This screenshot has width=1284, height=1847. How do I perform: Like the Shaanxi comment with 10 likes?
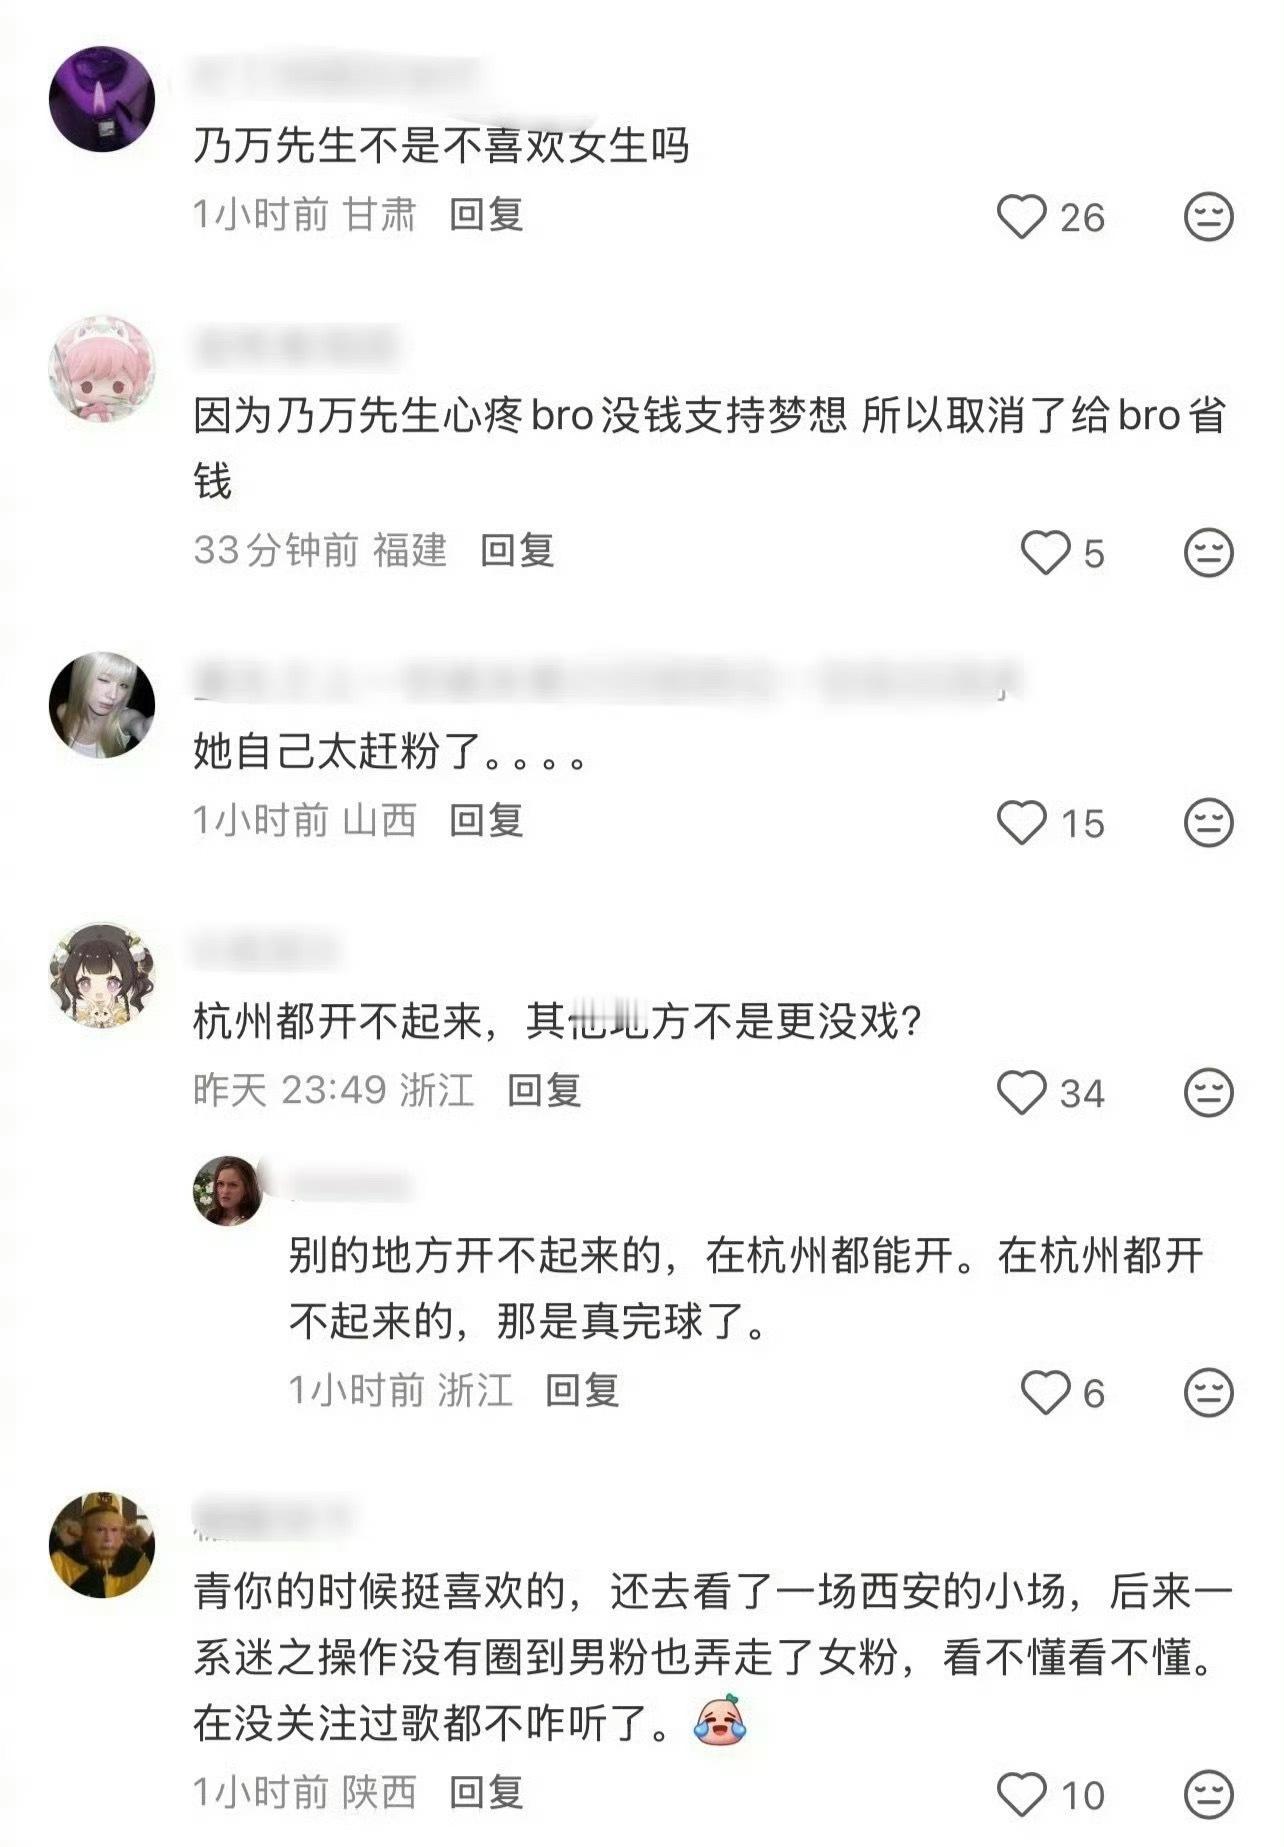[x=1021, y=1795]
